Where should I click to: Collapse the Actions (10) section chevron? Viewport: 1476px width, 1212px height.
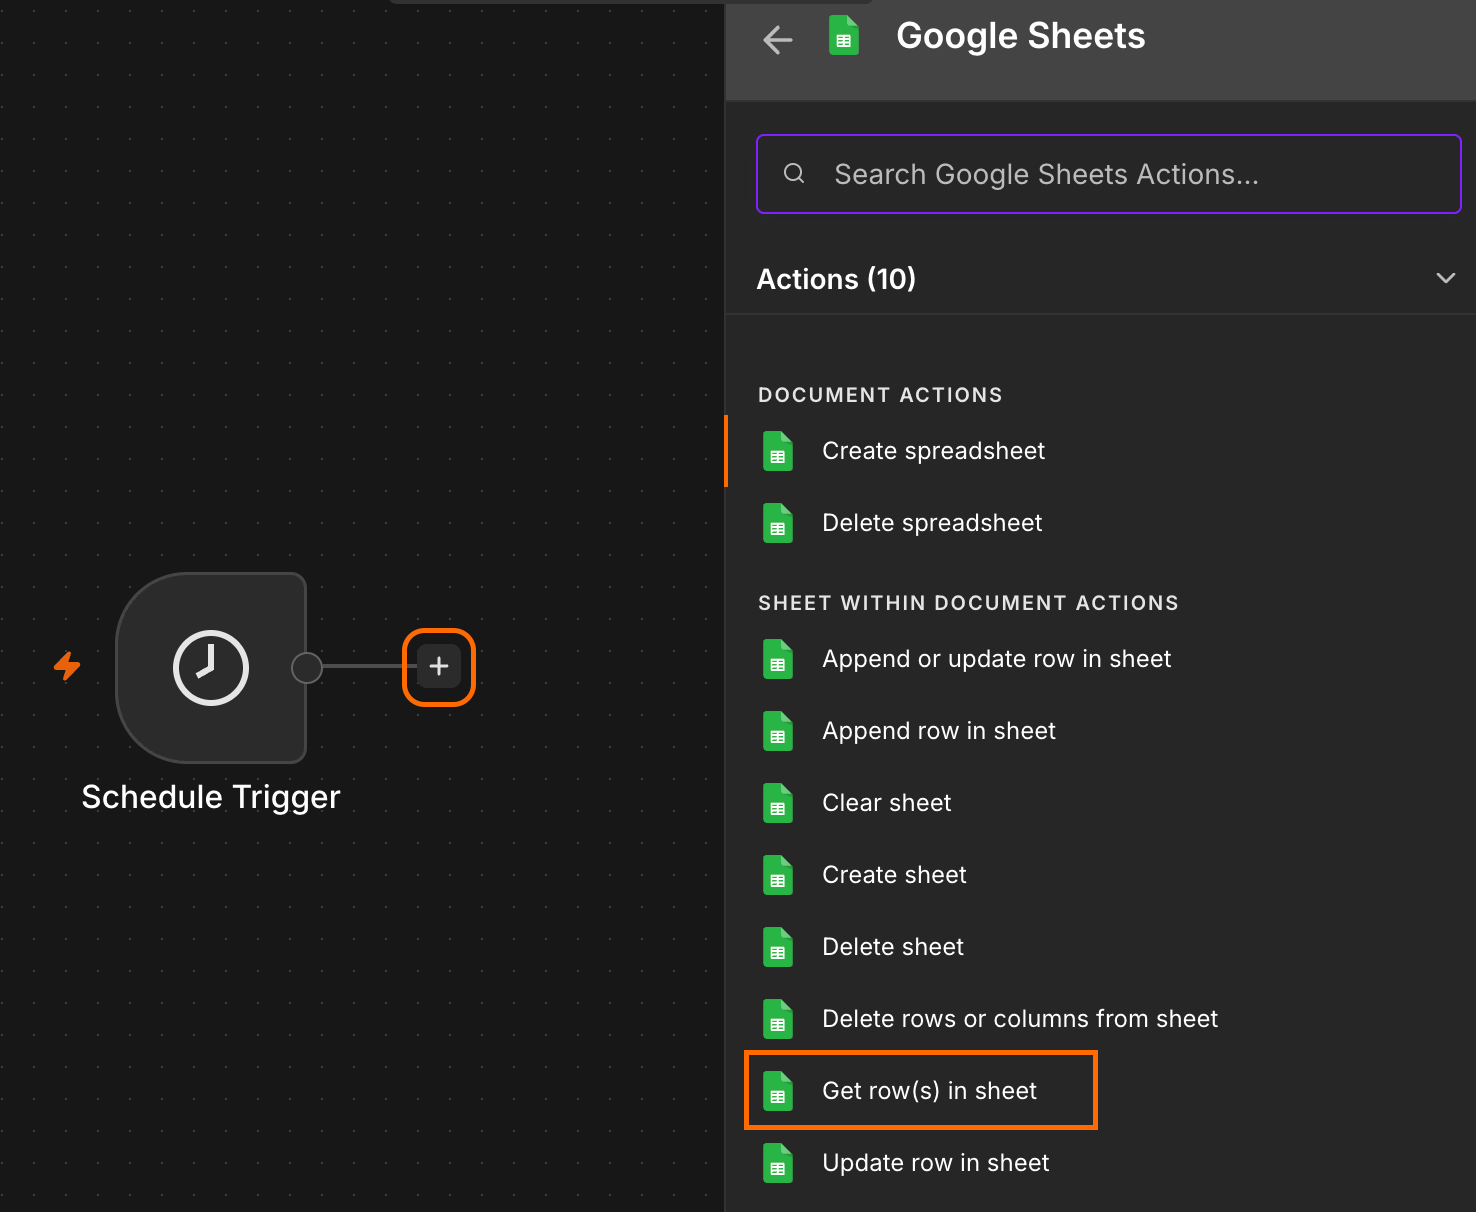1445,278
